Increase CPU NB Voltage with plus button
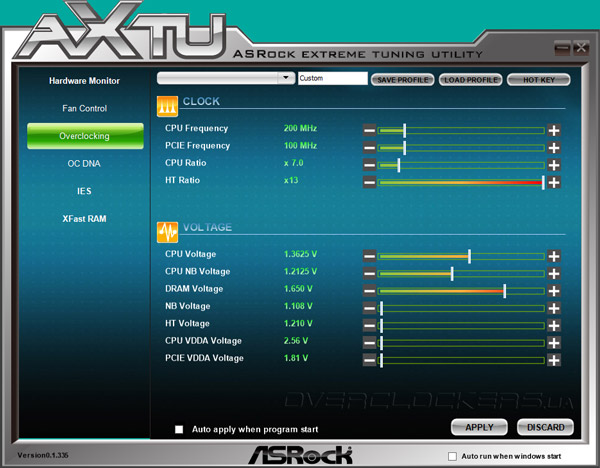The image size is (600, 468). point(554,274)
